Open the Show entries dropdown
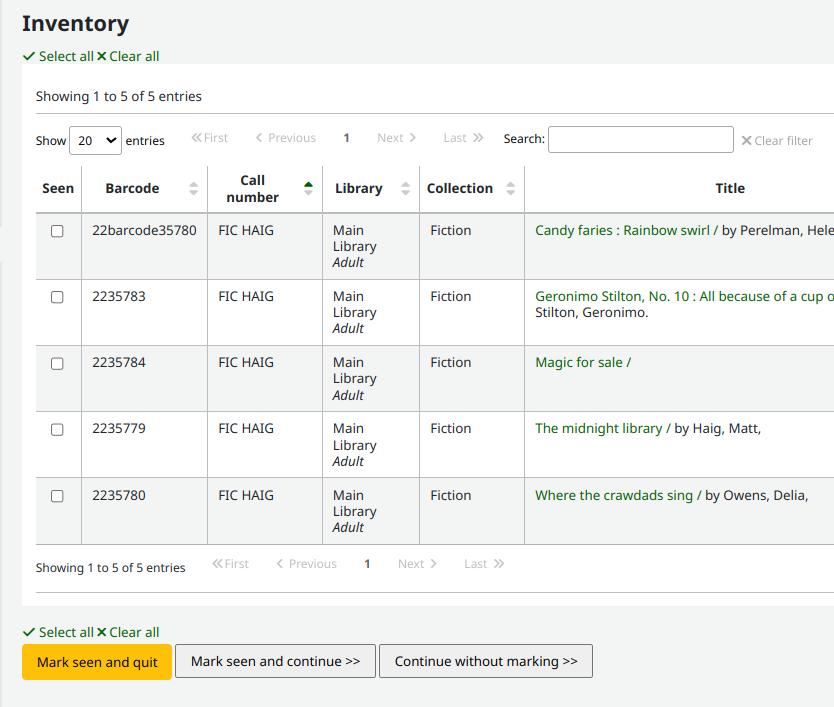The height and width of the screenshot is (707, 834). pyautogui.click(x=94, y=141)
